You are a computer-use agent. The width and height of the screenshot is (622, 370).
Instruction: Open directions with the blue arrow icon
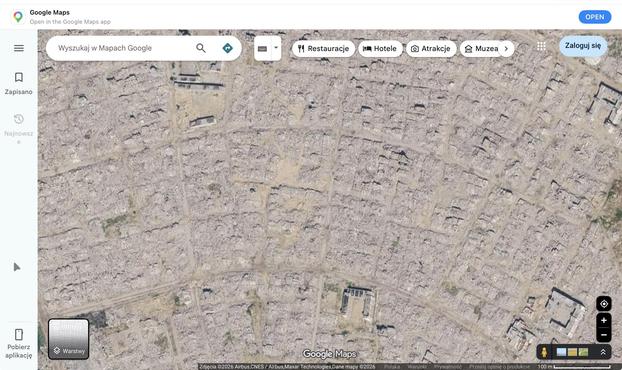coord(227,48)
